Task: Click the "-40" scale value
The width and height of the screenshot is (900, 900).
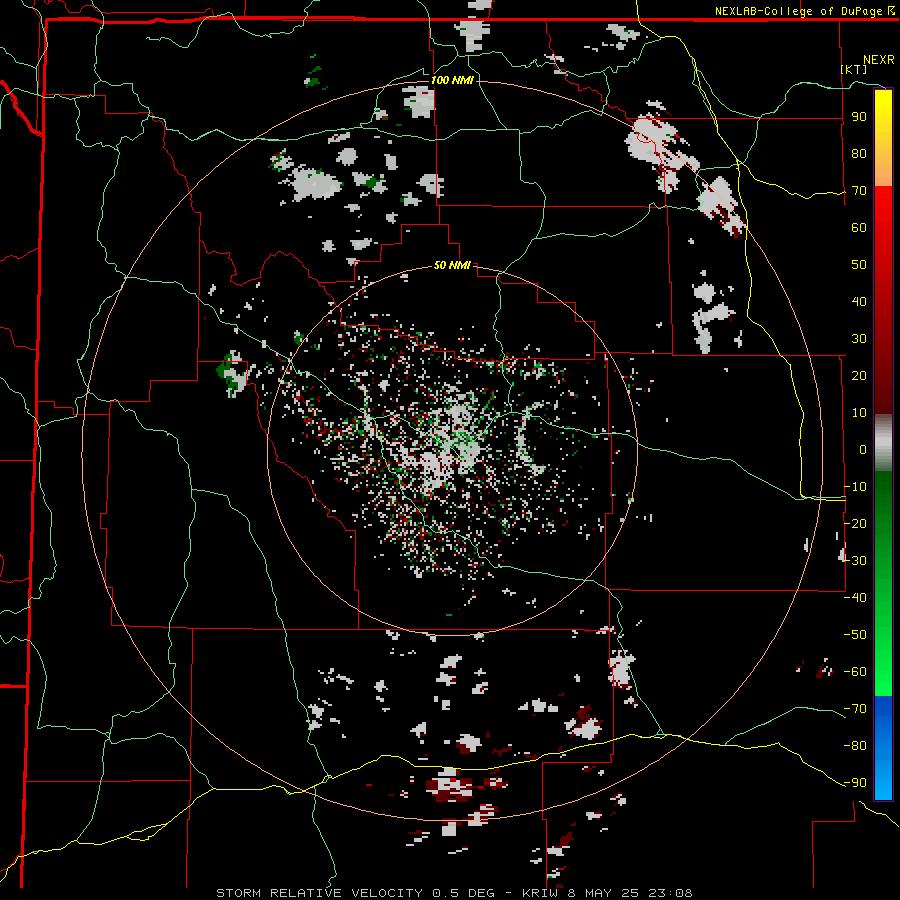Action: 855,598
